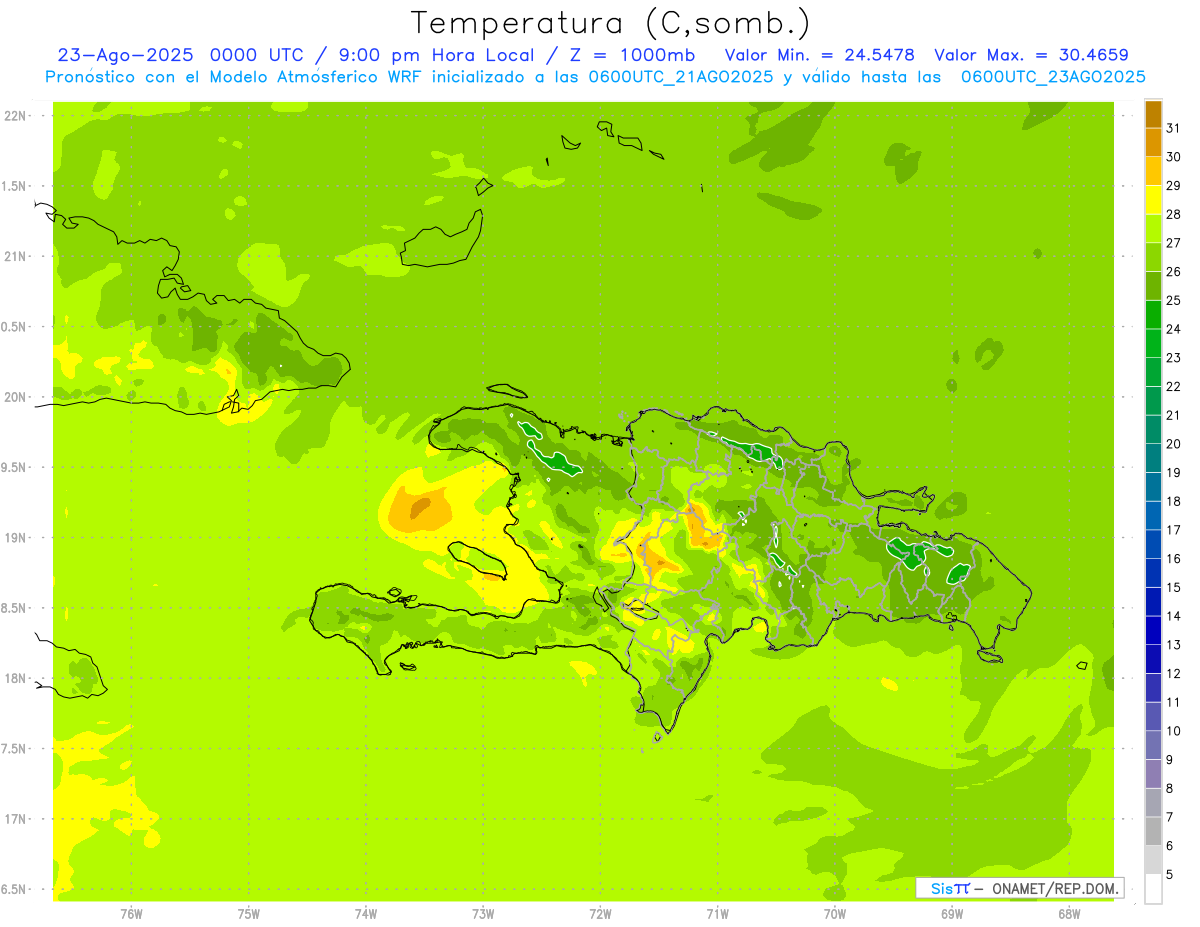The height and width of the screenshot is (927, 1200).
Task: Click the orange 30–31 swatch on the colorbar
Action: tap(1153, 143)
